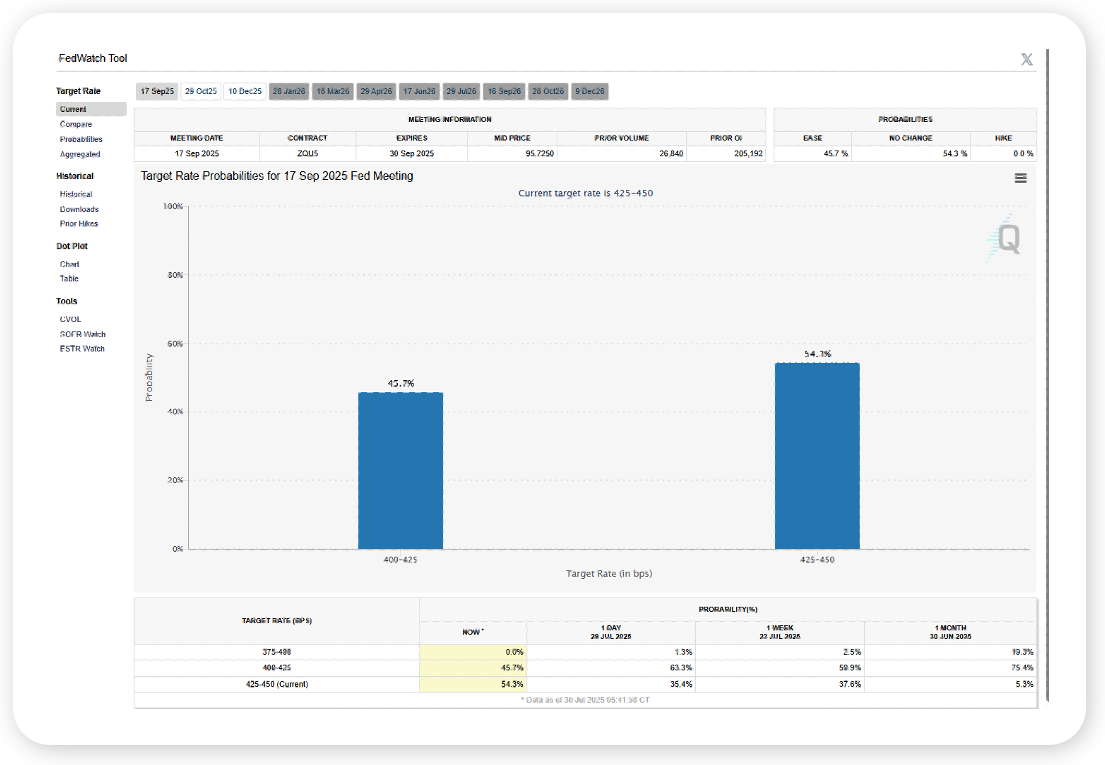Open the 29 Apr26 meeting tab

point(376,92)
